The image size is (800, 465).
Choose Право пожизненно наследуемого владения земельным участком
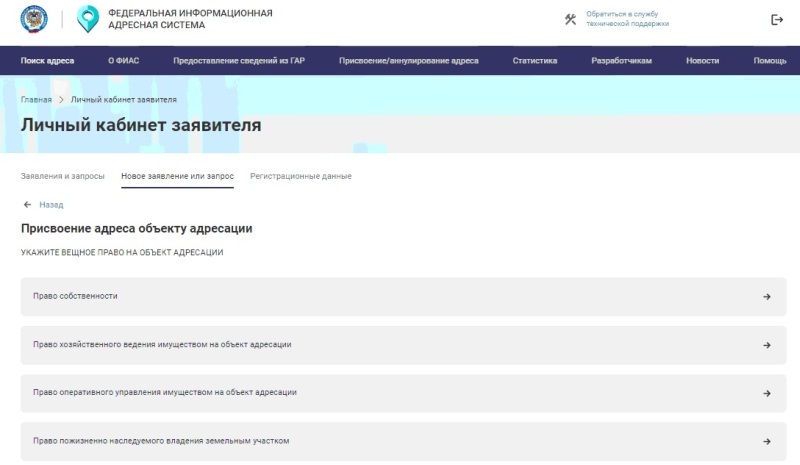pos(404,442)
